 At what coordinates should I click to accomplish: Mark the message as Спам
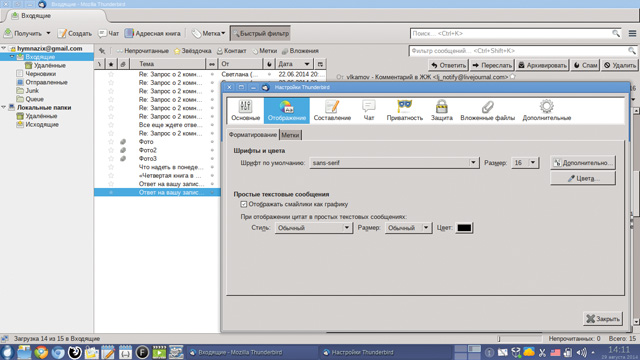click(585, 65)
